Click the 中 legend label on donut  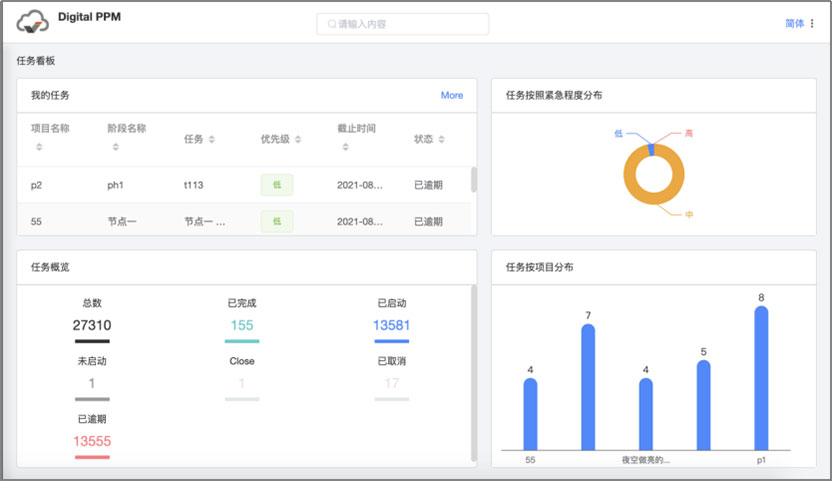(689, 214)
